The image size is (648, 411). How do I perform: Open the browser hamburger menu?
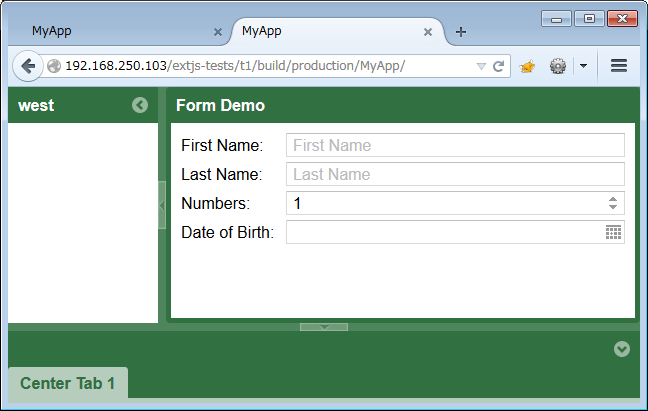pos(619,66)
